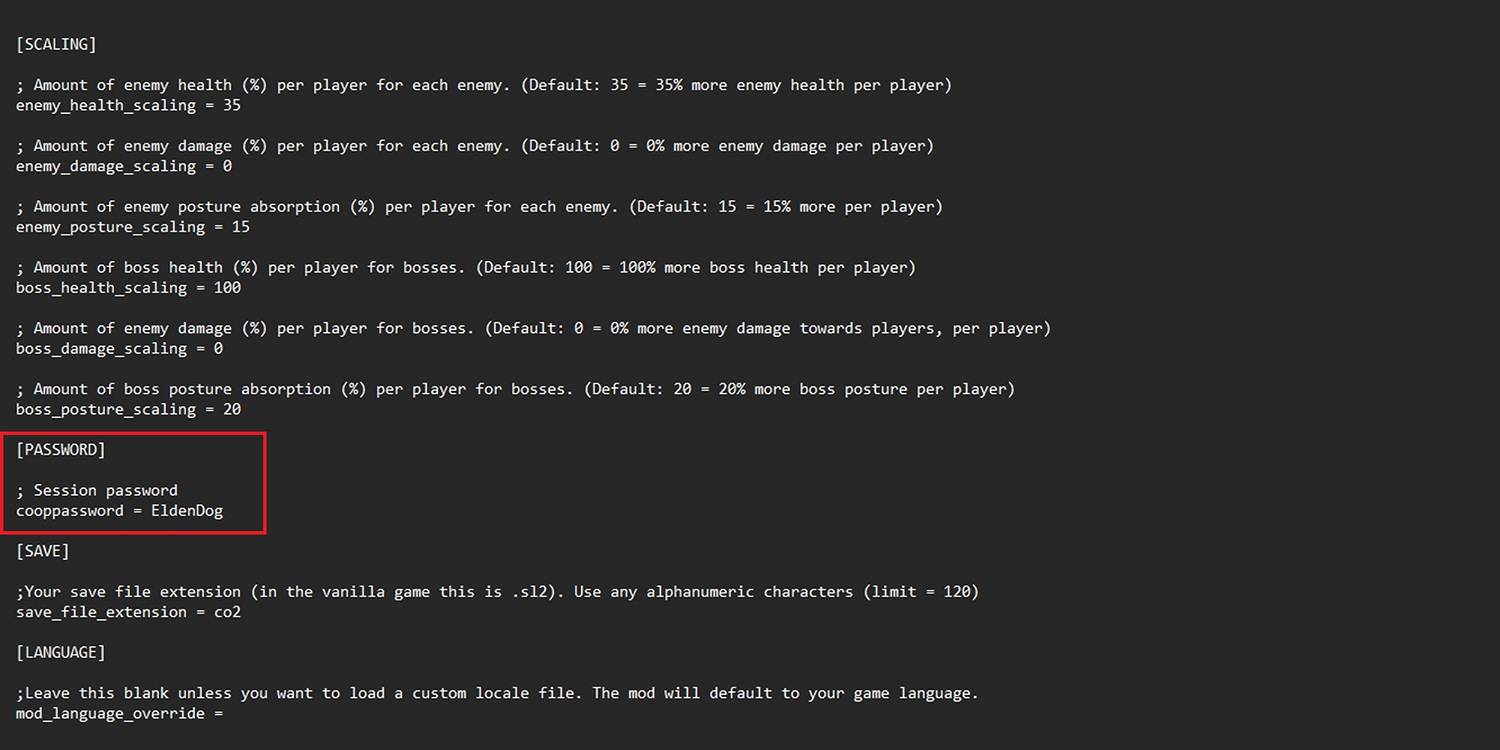
Task: Click the "; Session password" comment
Action: tap(97, 490)
